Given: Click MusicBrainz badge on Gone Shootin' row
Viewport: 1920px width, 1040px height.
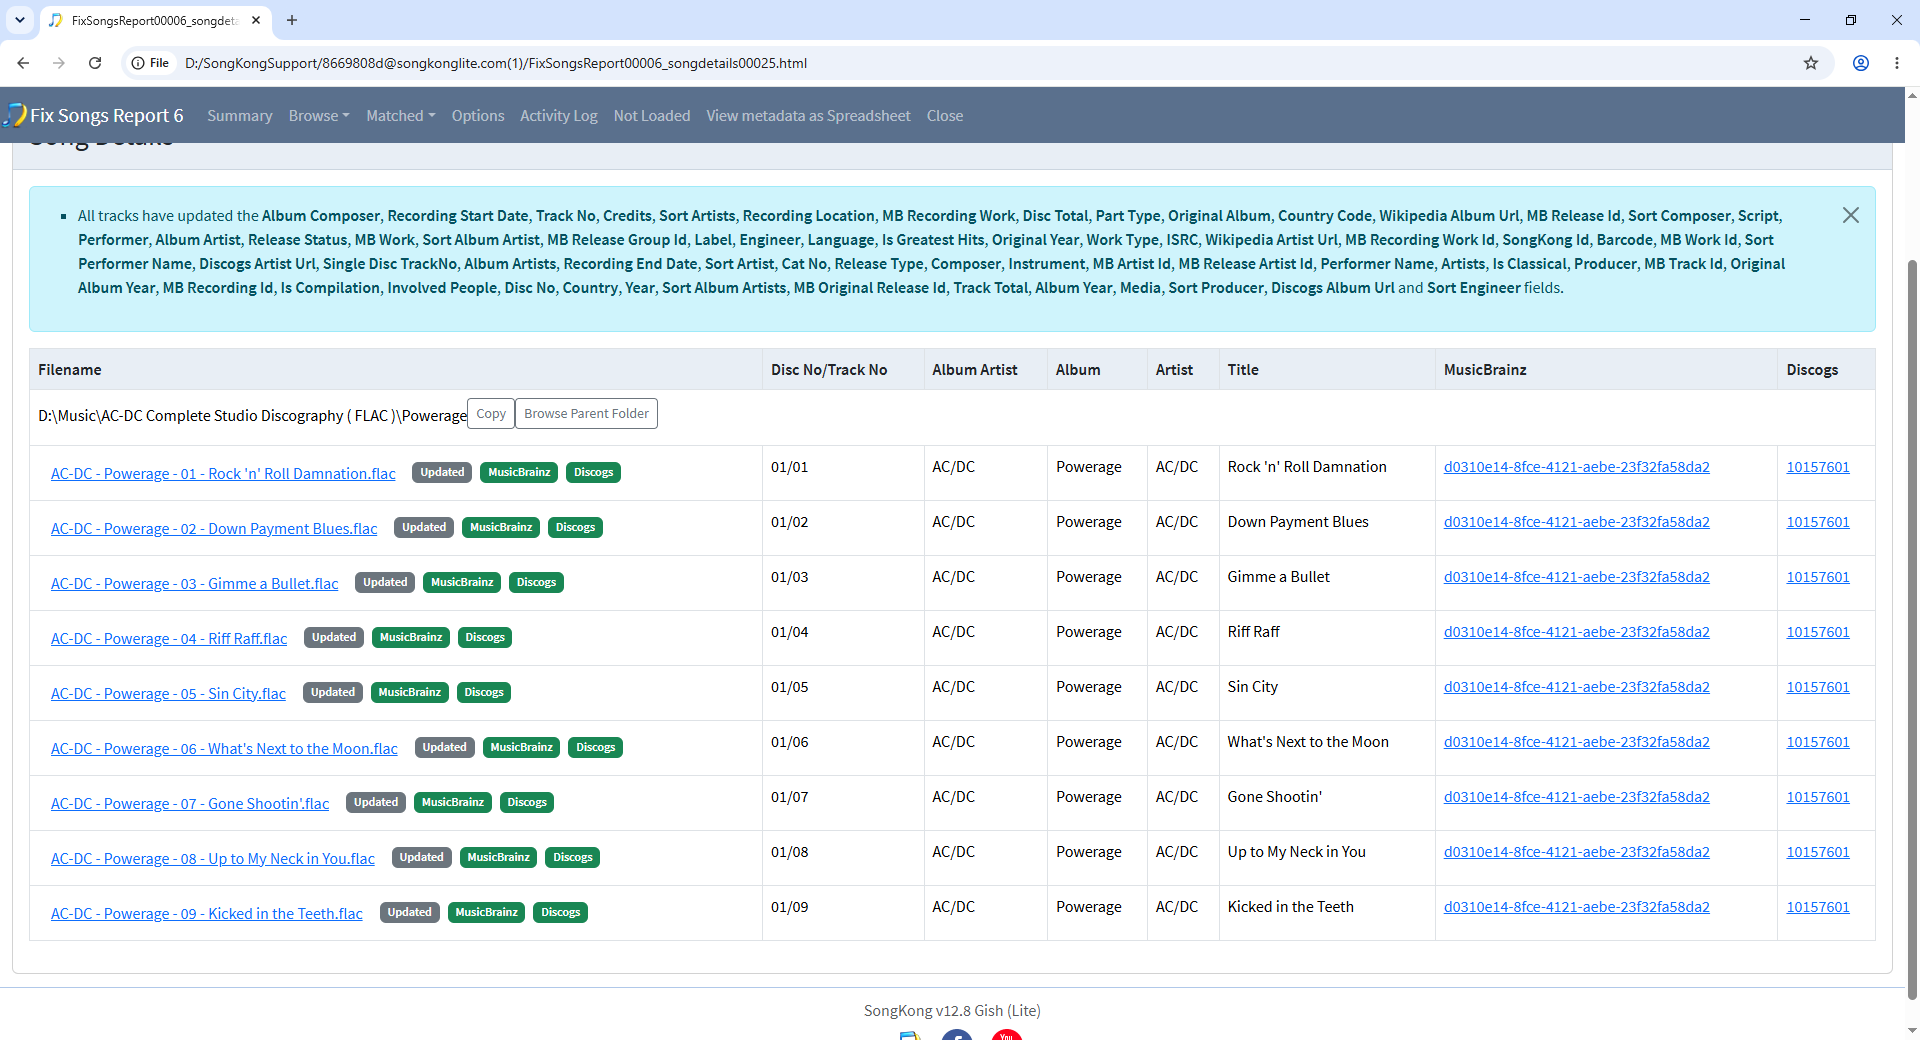Looking at the screenshot, I should 453,803.
